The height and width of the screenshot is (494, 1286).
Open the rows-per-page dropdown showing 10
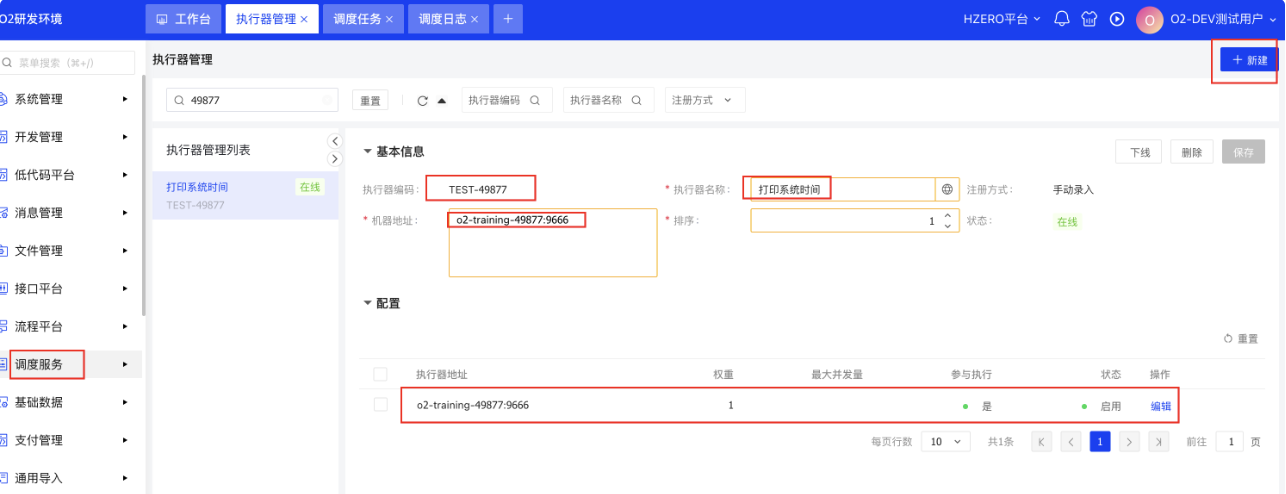945,441
